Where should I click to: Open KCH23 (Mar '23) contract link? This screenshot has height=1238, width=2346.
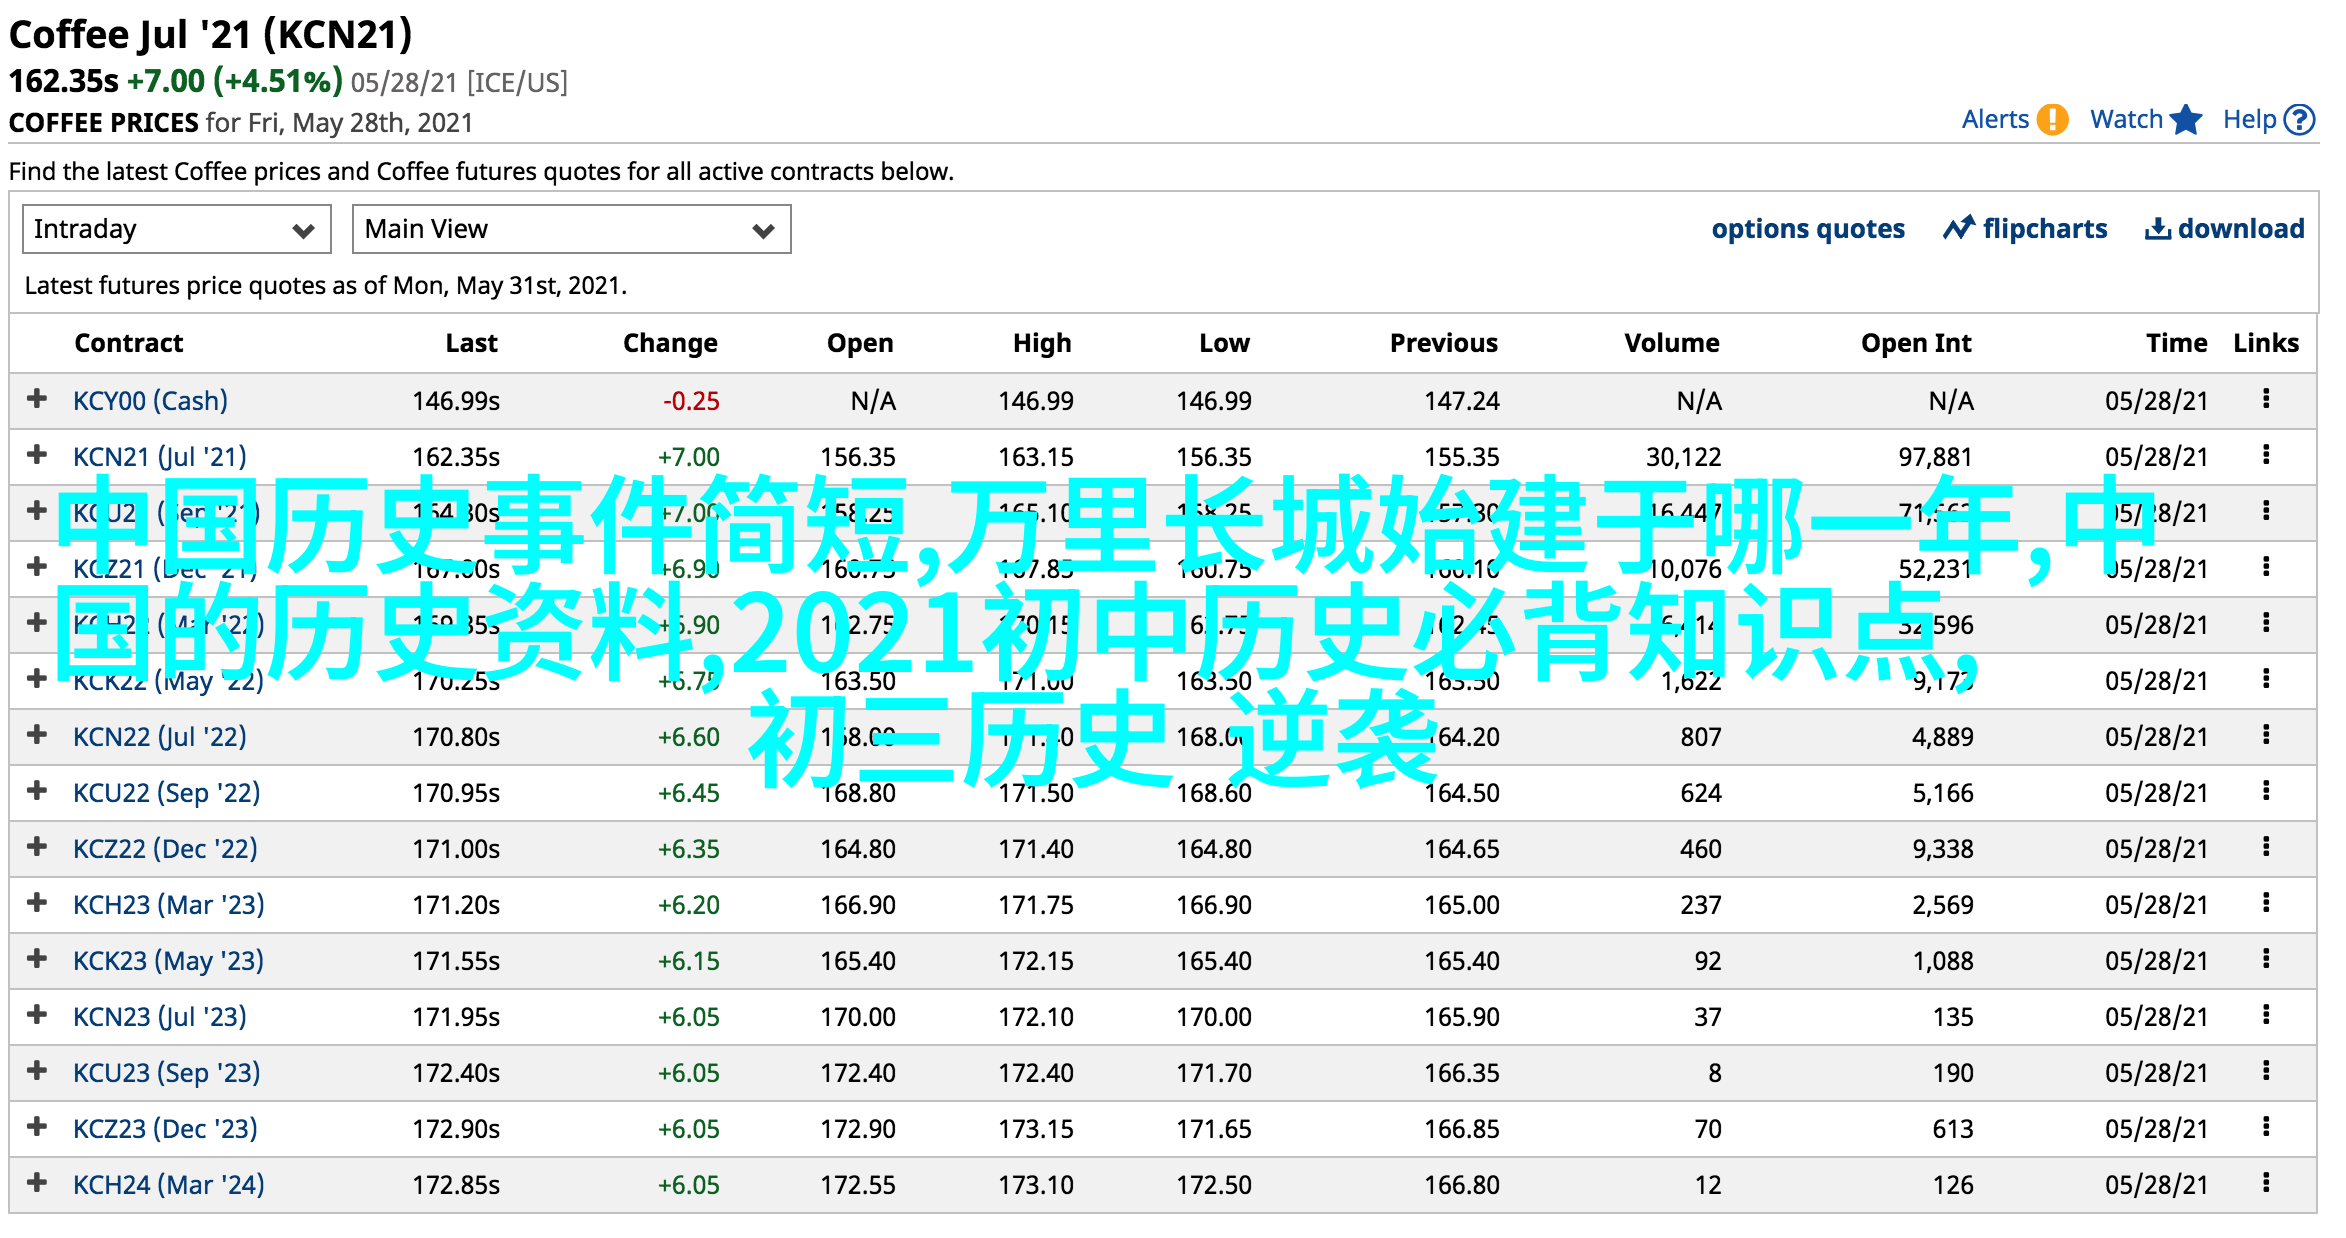click(168, 905)
